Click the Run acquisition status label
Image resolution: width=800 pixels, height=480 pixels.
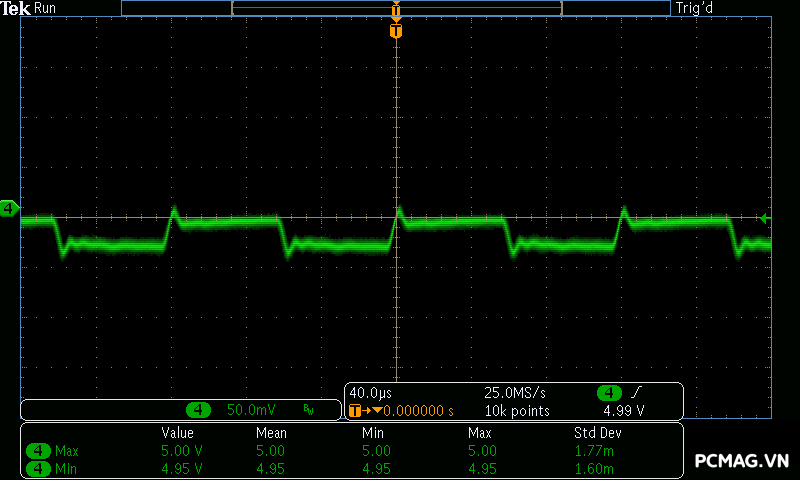click(x=46, y=8)
